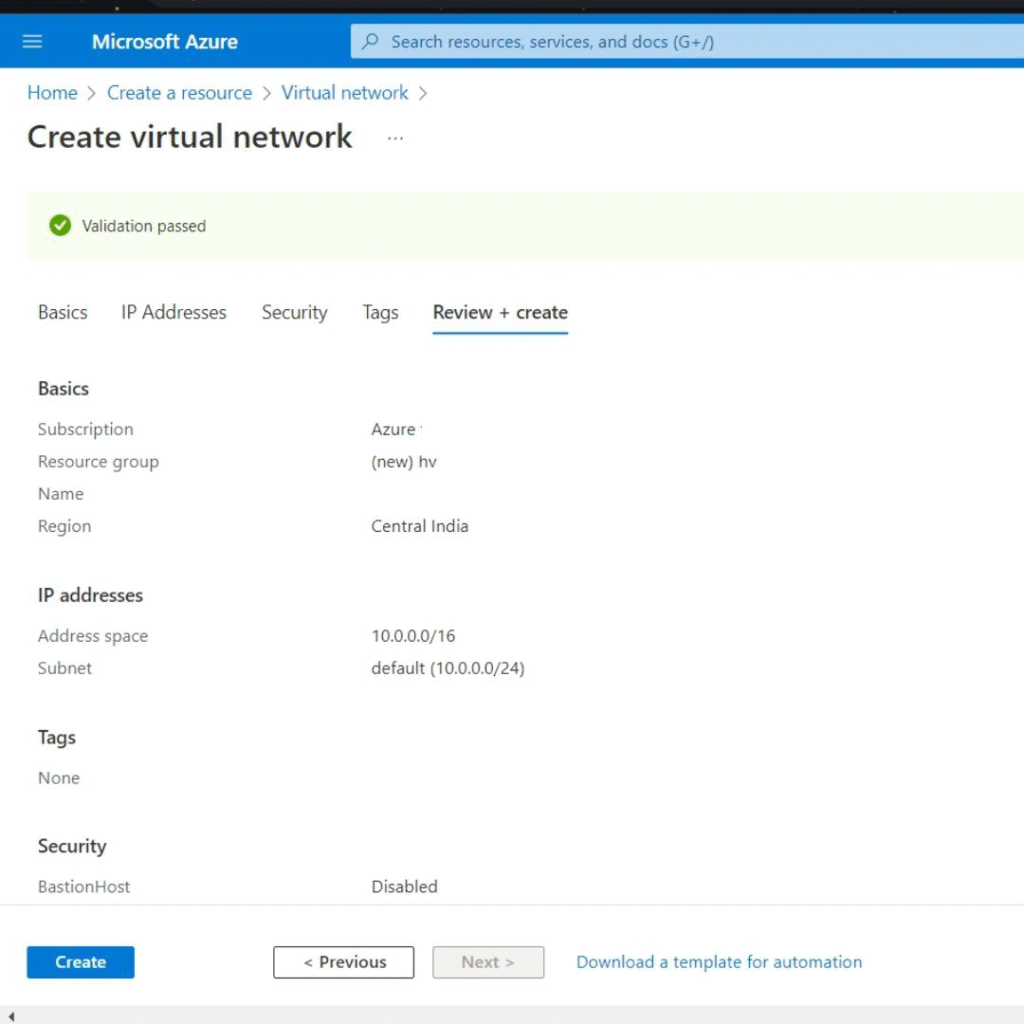Click the BastionHost label
The width and height of the screenshot is (1024, 1024).
point(84,887)
